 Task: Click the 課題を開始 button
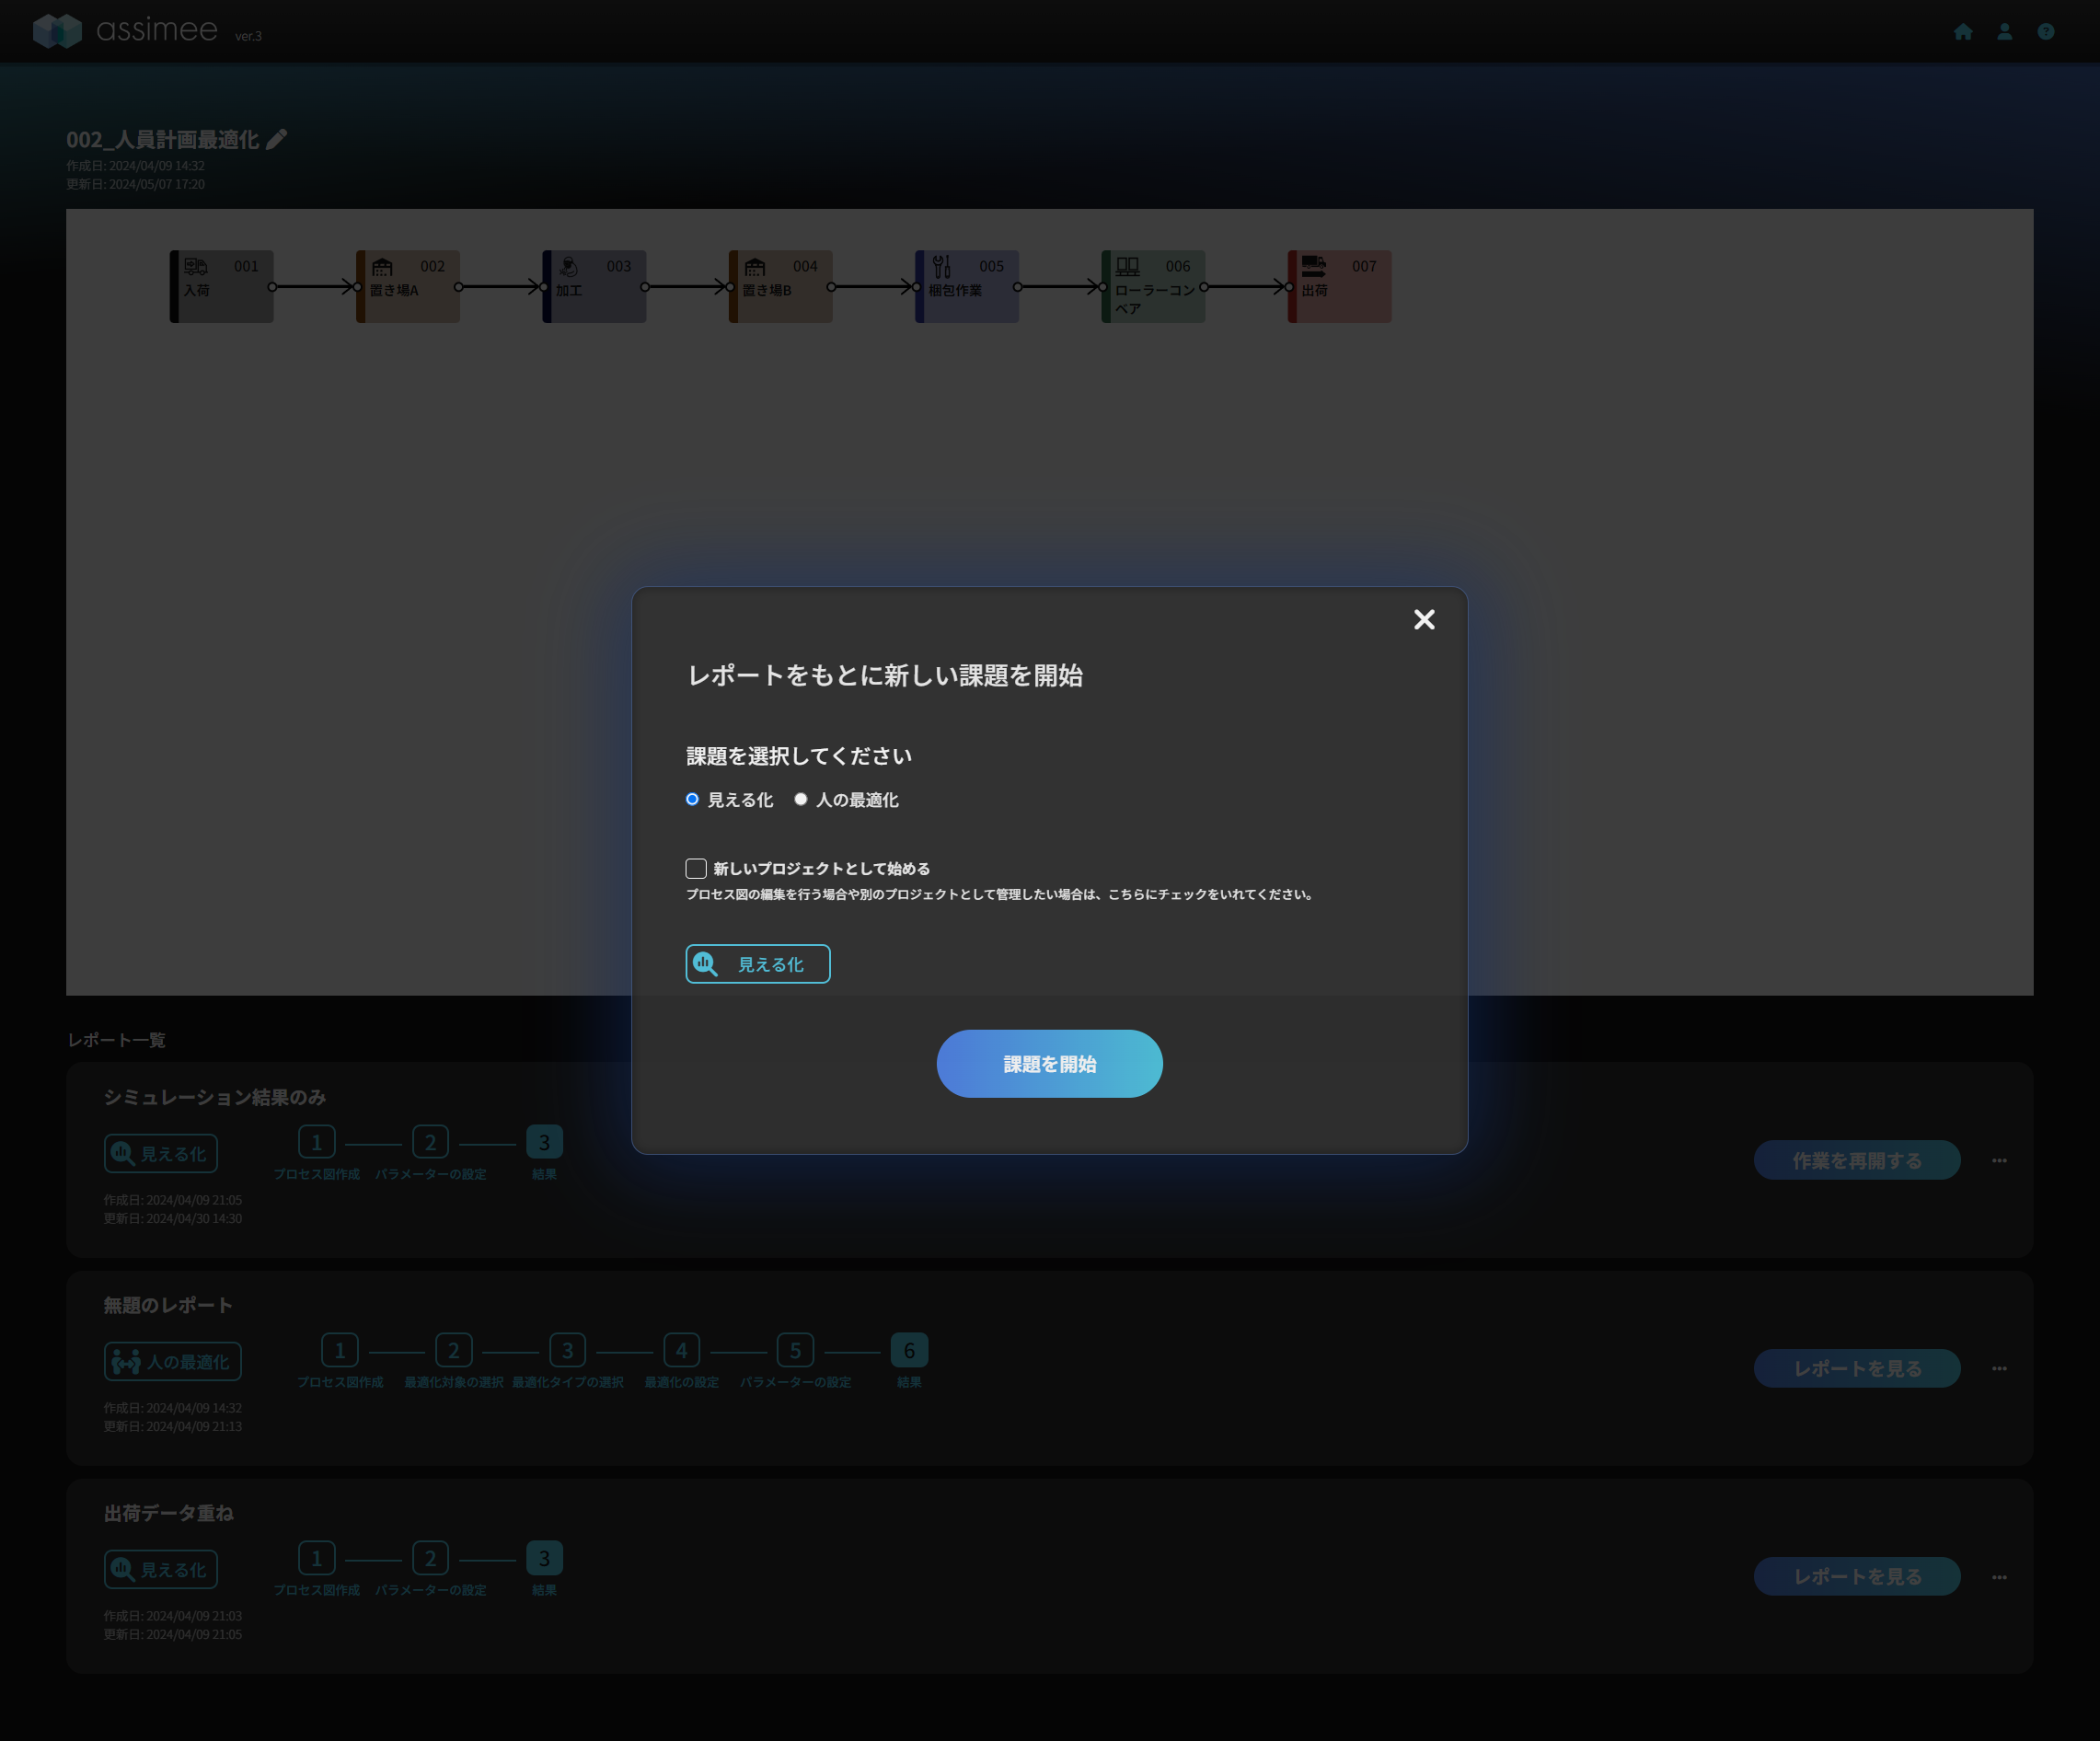click(x=1049, y=1064)
